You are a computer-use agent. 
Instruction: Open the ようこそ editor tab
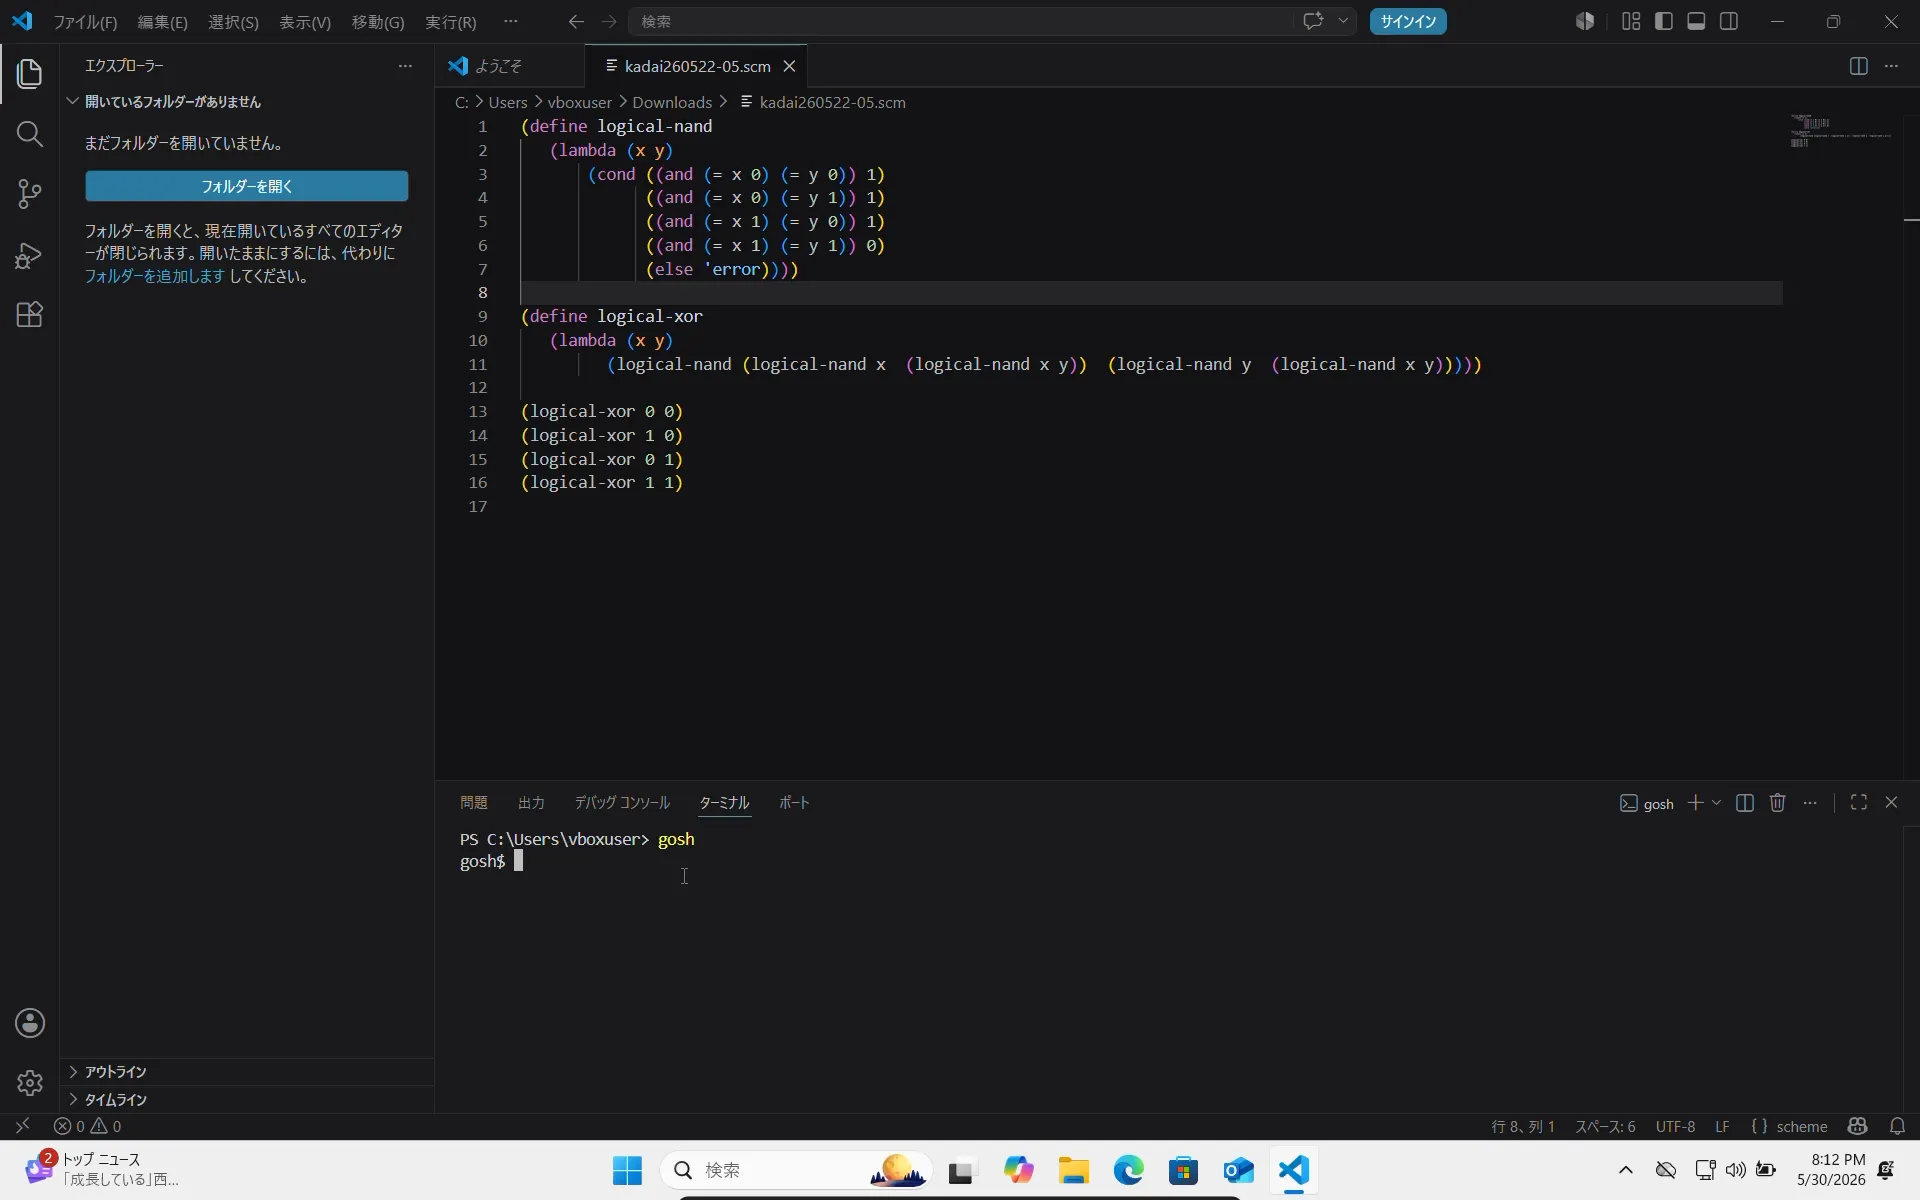point(498,66)
